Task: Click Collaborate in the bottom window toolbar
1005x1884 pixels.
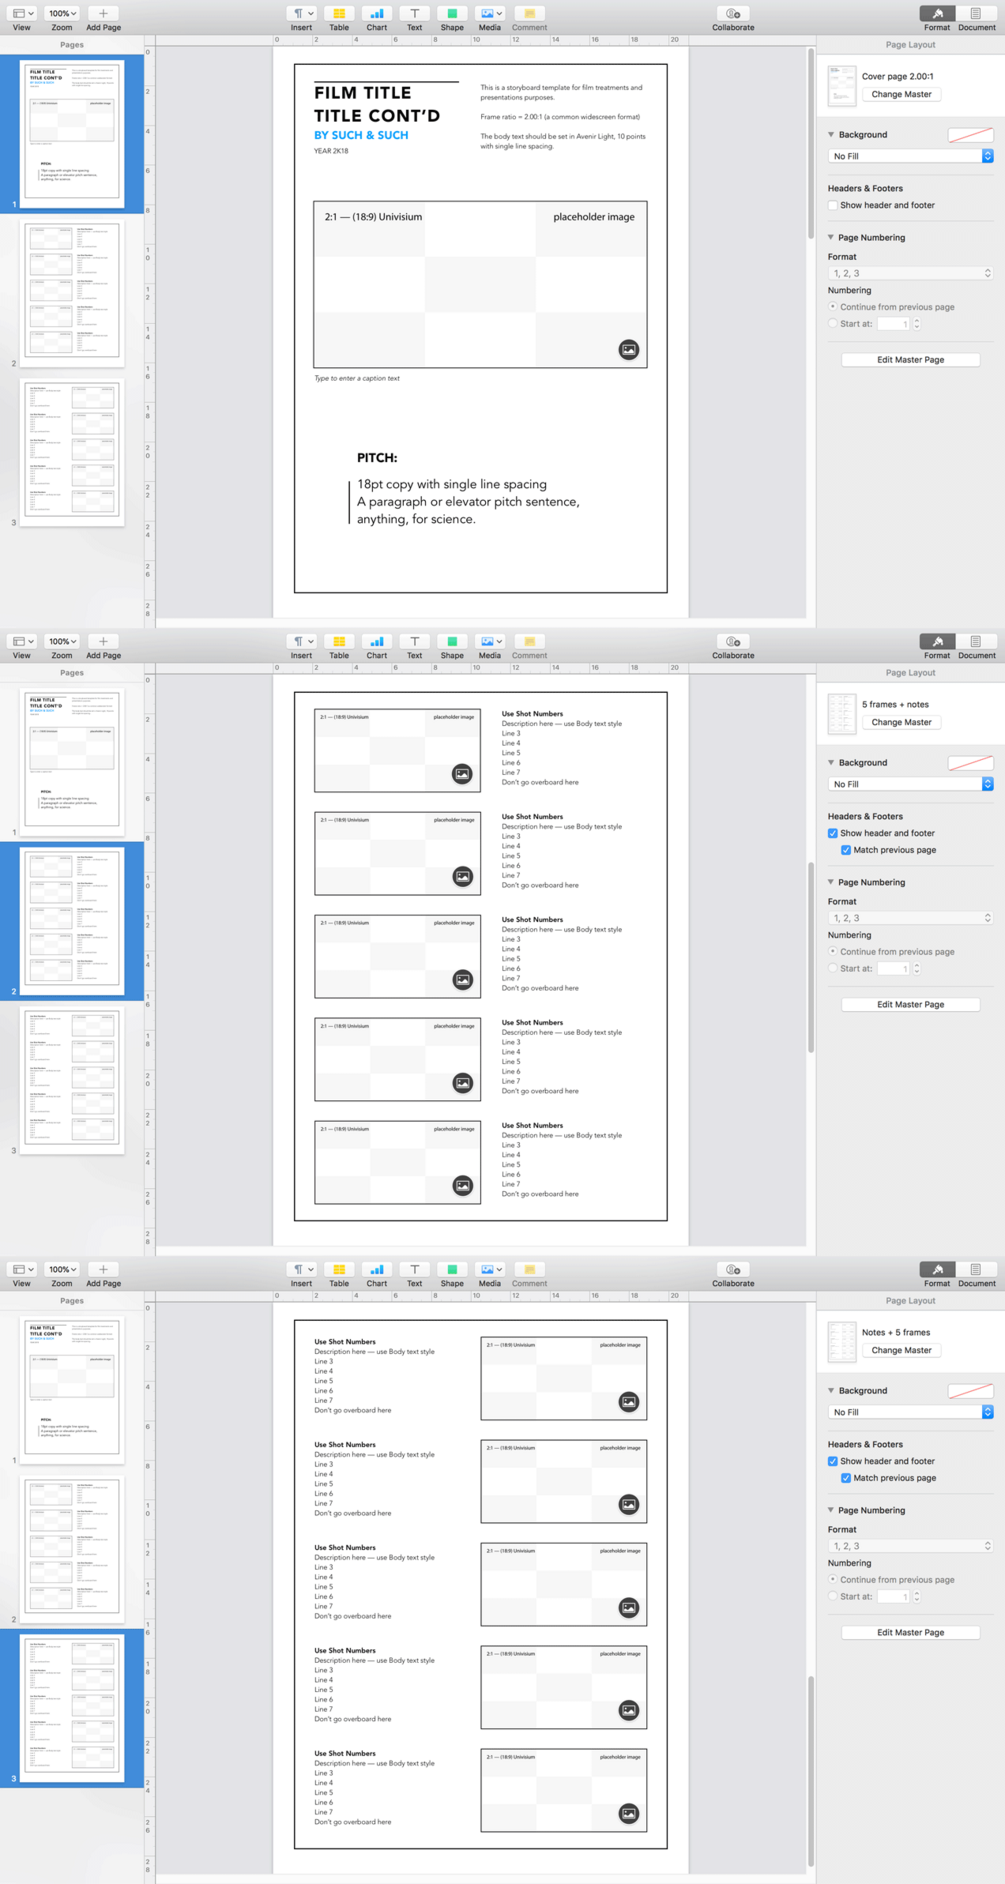Action: pyautogui.click(x=733, y=1270)
